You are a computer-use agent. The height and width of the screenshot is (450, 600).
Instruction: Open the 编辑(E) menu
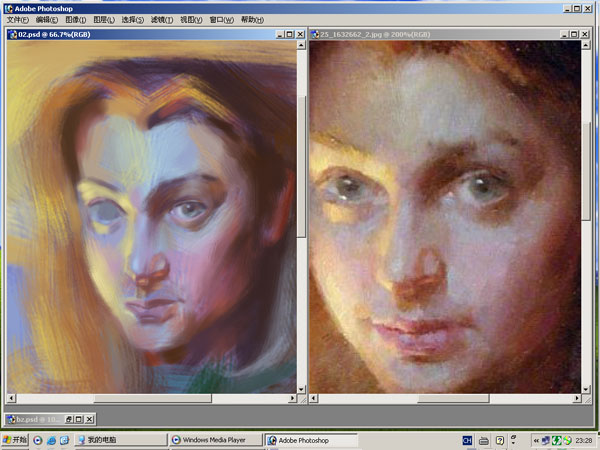point(47,20)
